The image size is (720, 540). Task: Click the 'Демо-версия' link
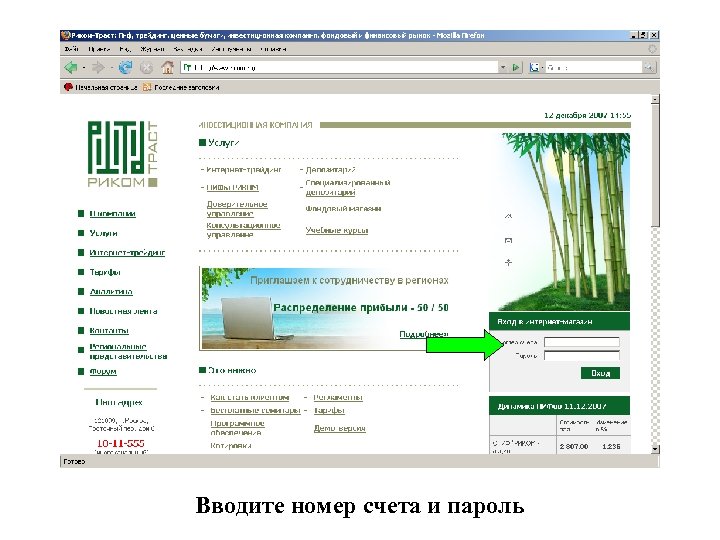340,428
